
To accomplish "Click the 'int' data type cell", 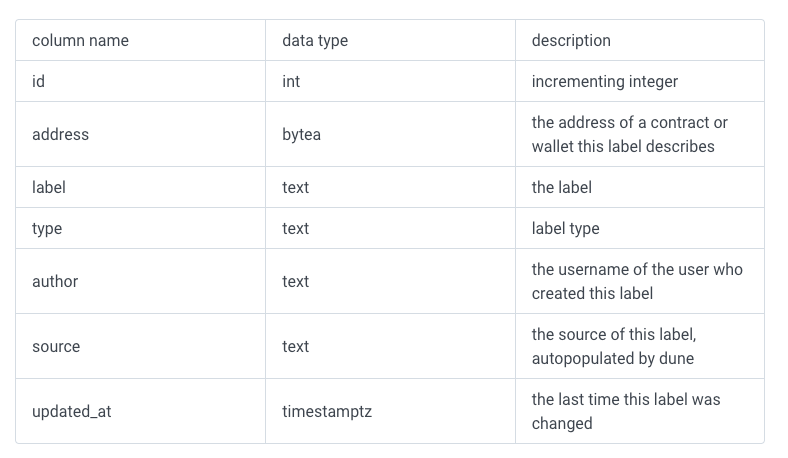I will pos(390,81).
